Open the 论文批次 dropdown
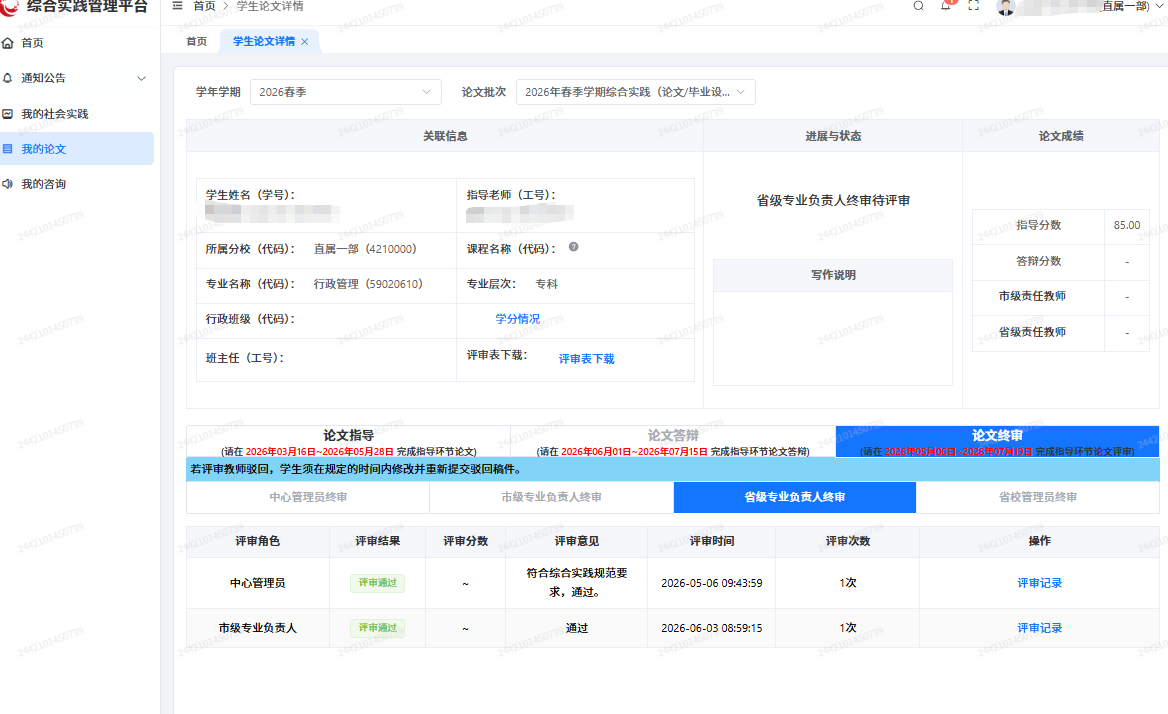The image size is (1168, 714). [635, 92]
